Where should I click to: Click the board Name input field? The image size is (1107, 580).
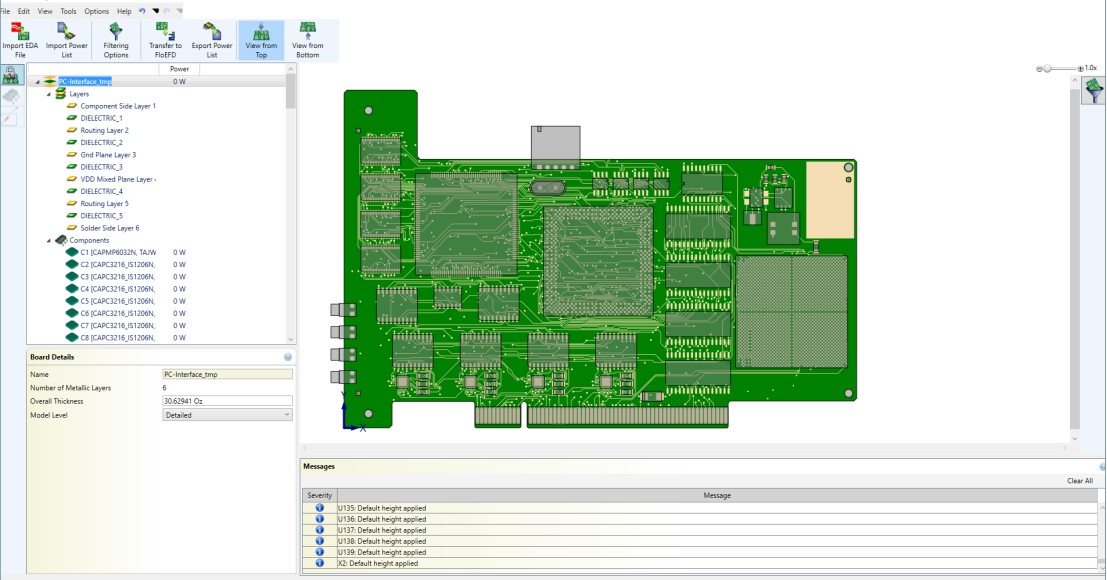pyautogui.click(x=227, y=375)
